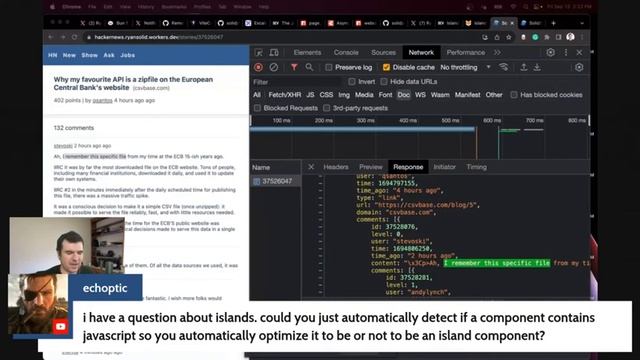
Task: Open the Preview tab
Action: tap(371, 167)
